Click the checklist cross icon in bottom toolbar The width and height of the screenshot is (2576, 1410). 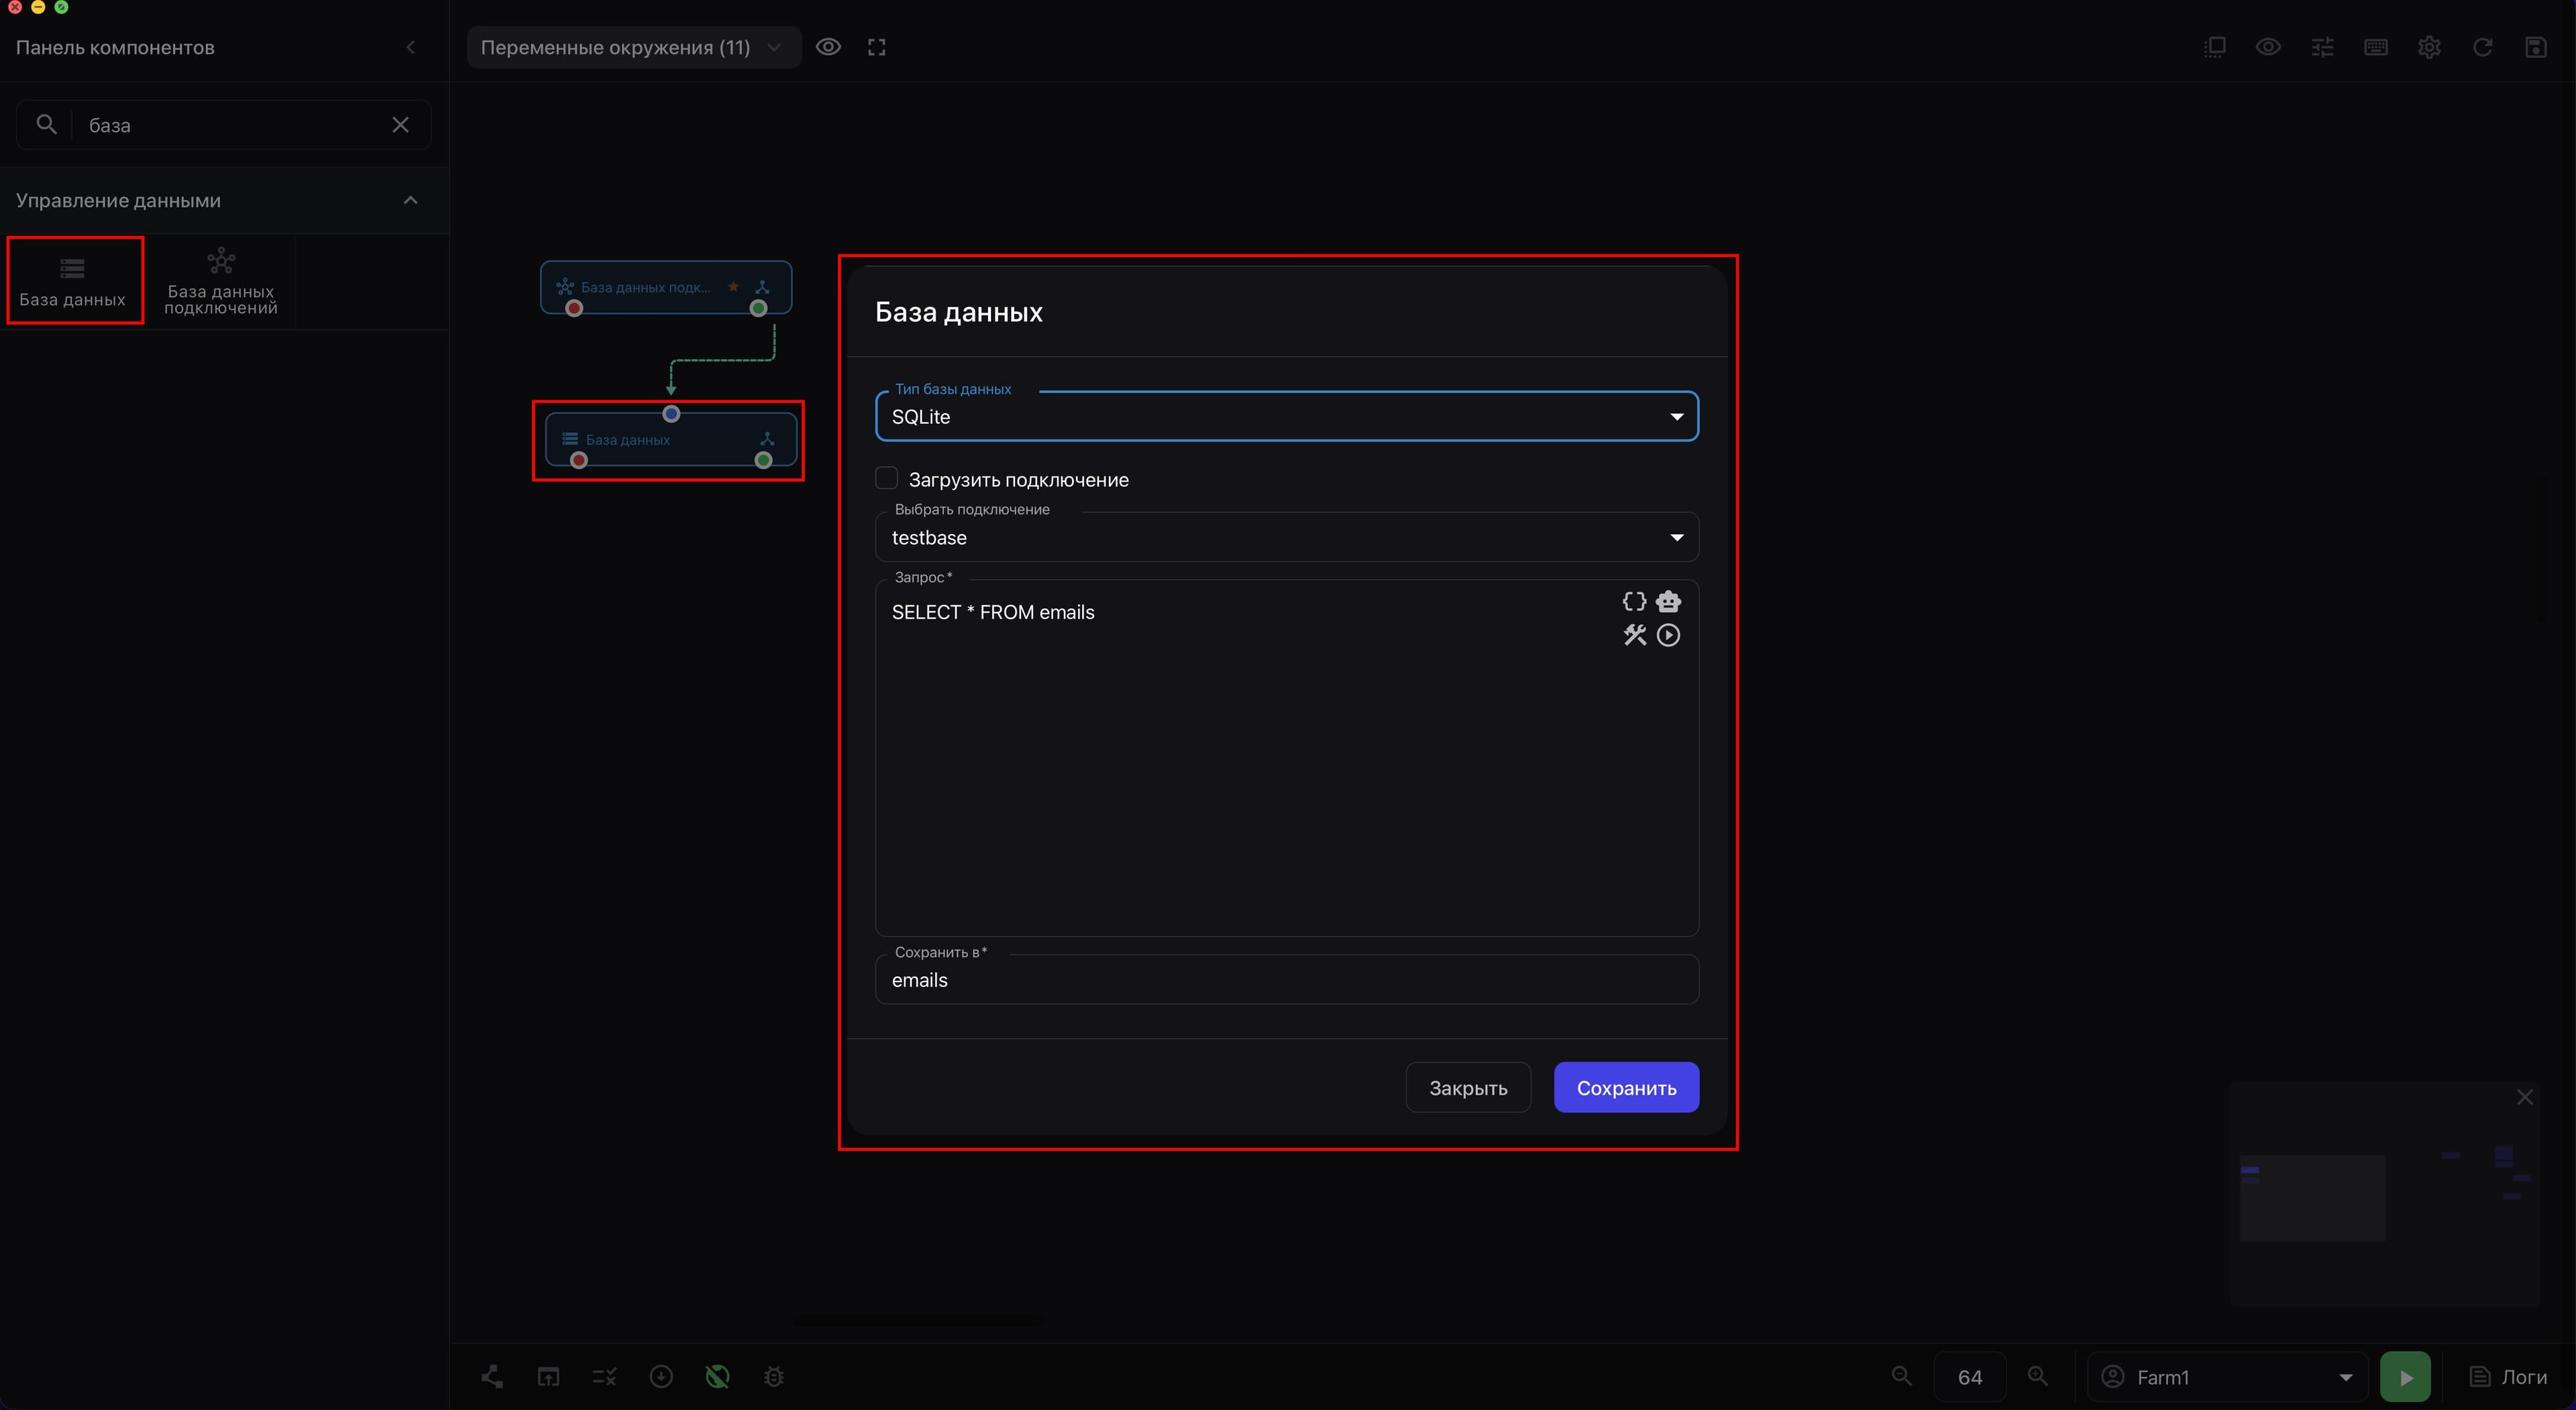[604, 1377]
